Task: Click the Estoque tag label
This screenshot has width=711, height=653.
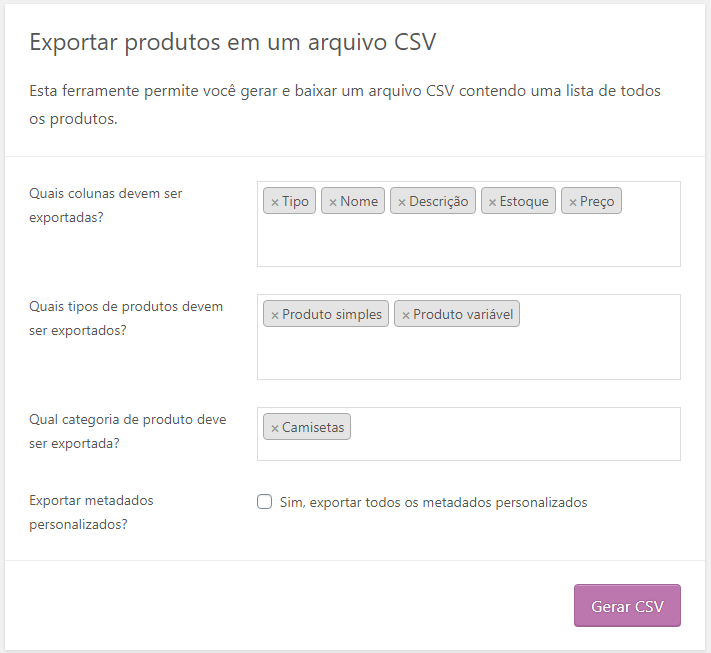Action: (524, 202)
